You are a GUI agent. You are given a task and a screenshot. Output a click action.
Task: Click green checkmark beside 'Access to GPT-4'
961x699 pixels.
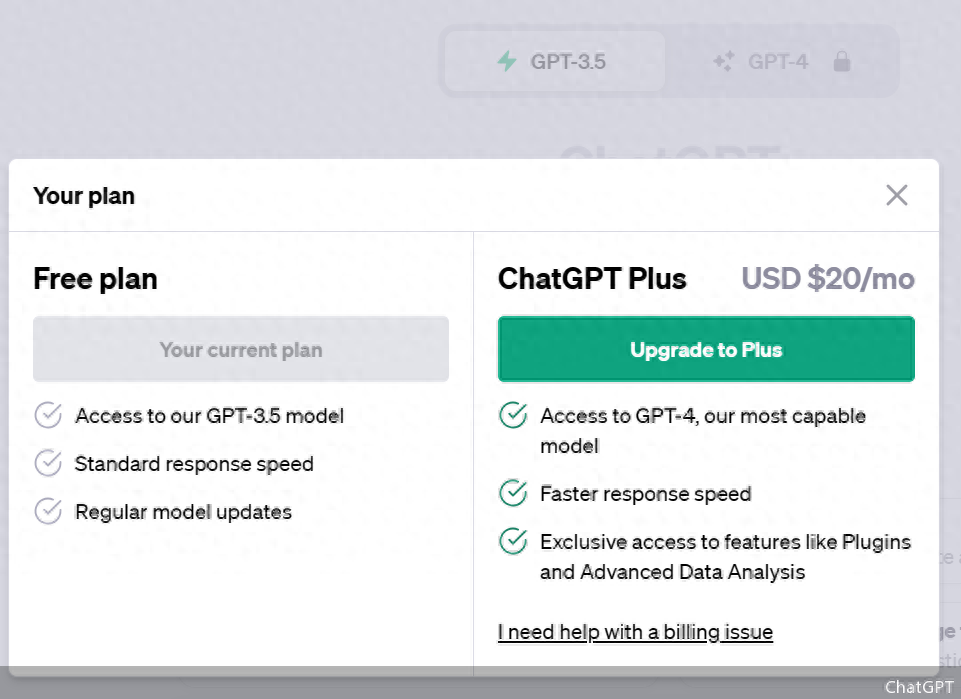pos(513,415)
